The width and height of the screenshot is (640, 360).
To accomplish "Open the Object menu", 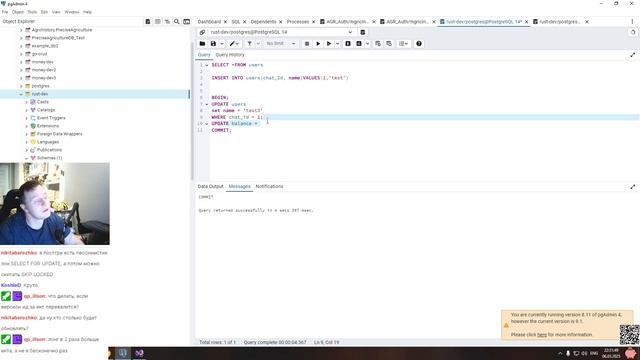I will point(18,12).
